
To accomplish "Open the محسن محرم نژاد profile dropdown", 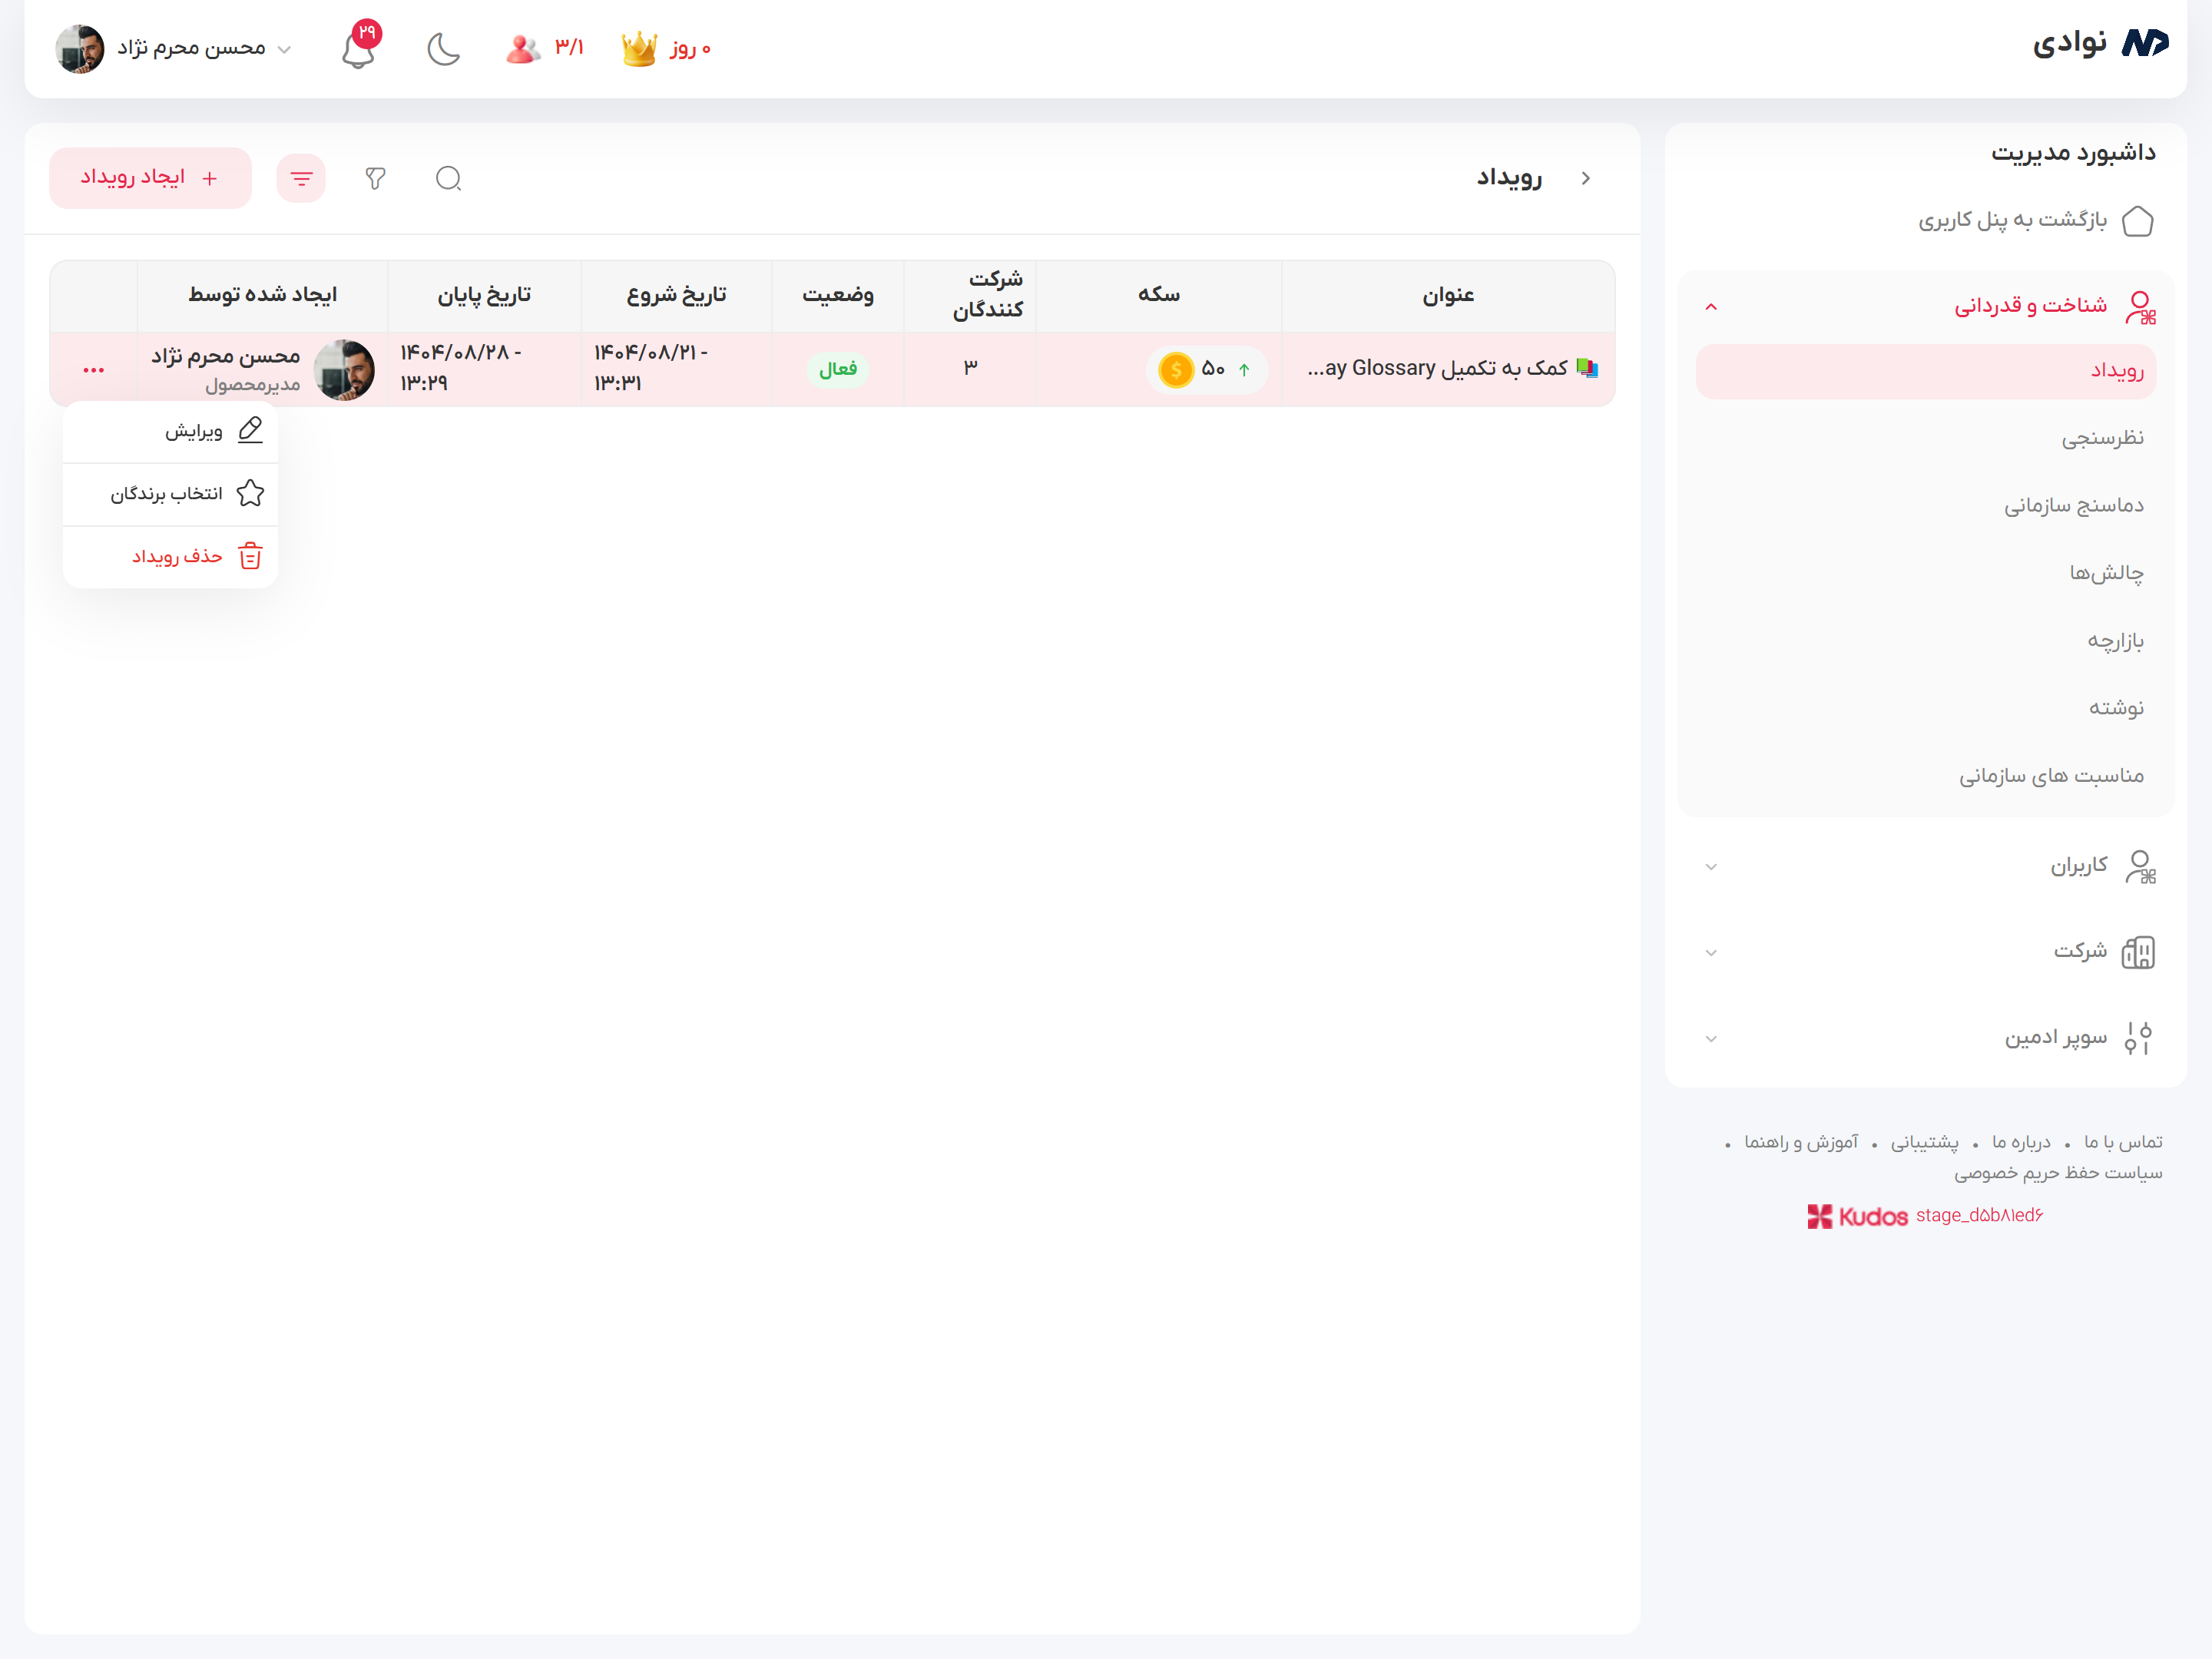I will pyautogui.click(x=190, y=48).
